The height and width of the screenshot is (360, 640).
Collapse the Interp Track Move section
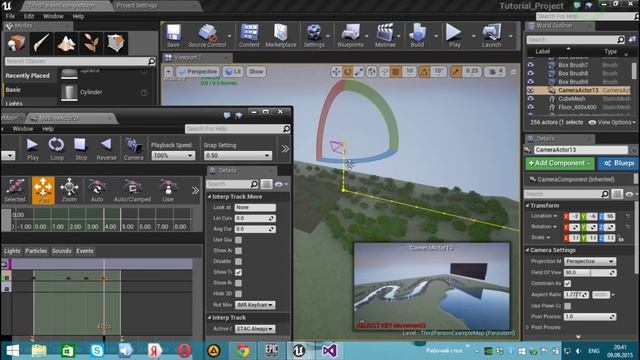click(x=209, y=197)
